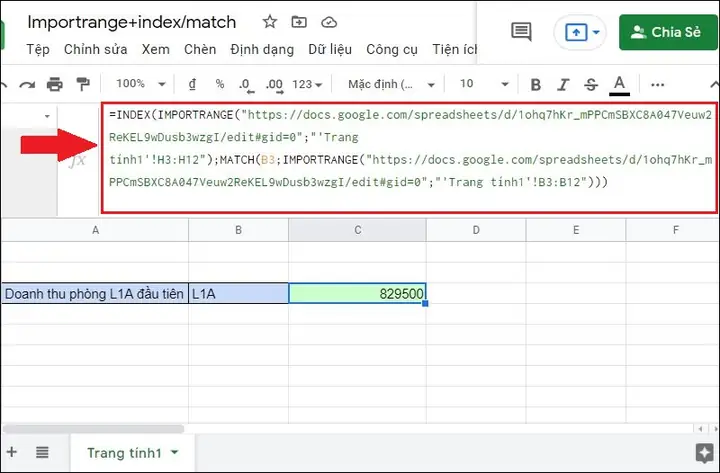Star the Importrange+index/match document

pyautogui.click(x=270, y=22)
